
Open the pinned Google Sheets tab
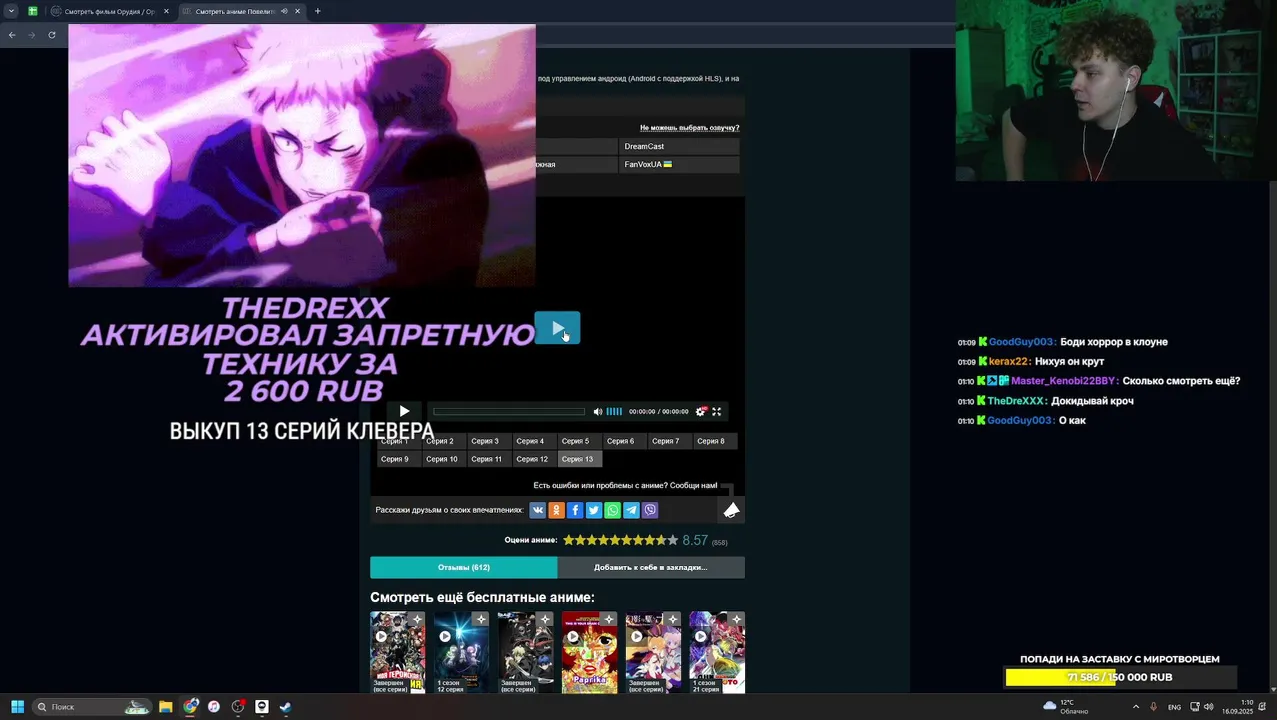tap(33, 11)
